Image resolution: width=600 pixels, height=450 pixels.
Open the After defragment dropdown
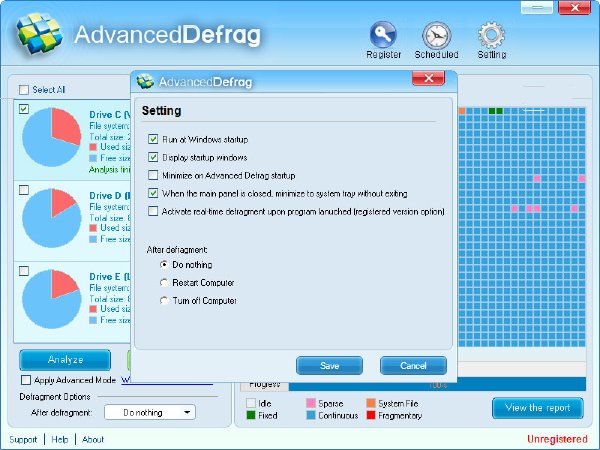click(150, 412)
